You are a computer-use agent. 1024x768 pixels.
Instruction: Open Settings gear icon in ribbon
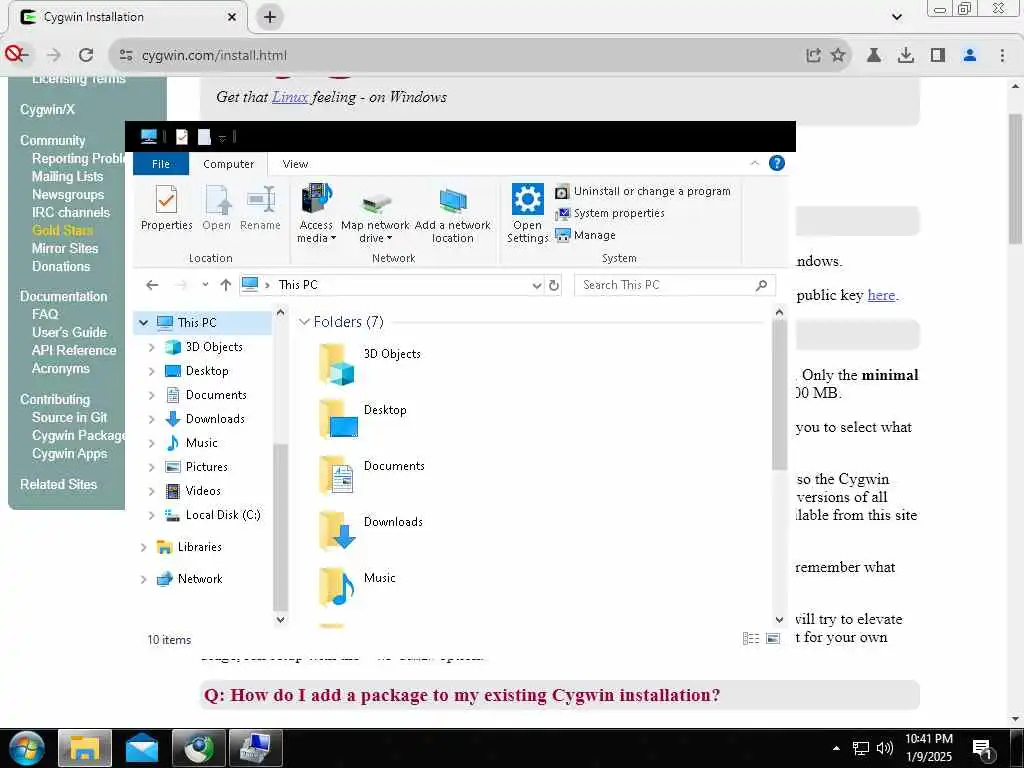click(528, 214)
